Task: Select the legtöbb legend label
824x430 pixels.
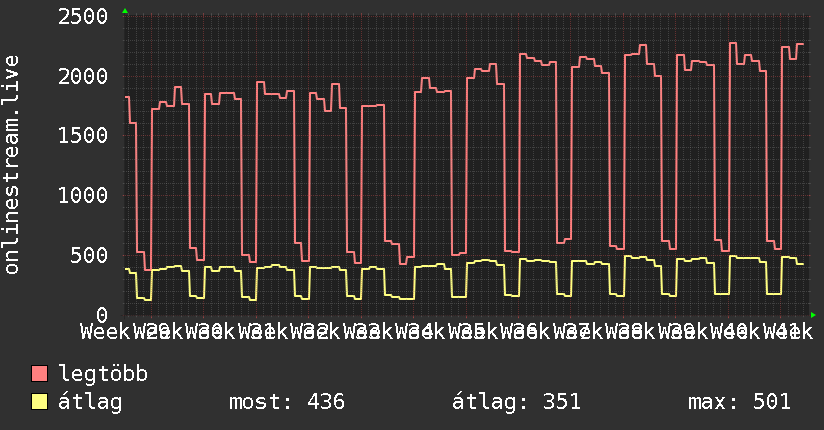Action: 103,374
